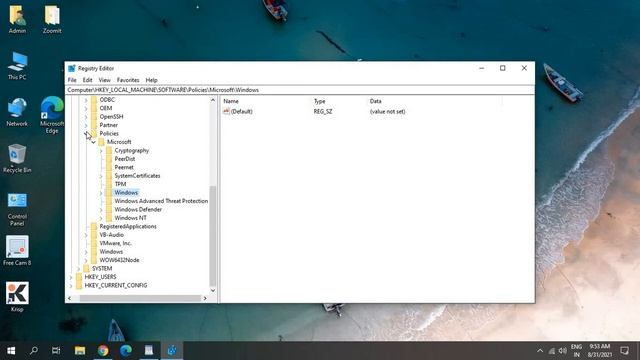Open the Help menu
The height and width of the screenshot is (360, 640).
(x=151, y=80)
